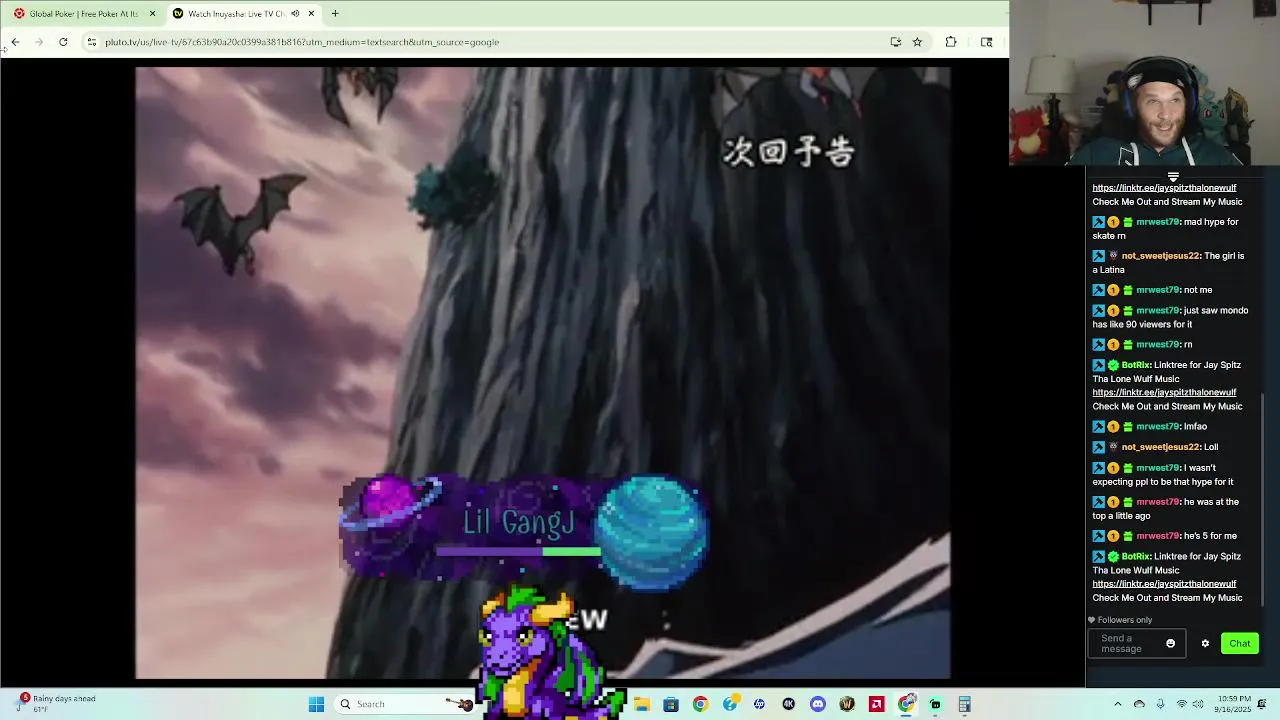Mute the Watch Inuyasha tab audio icon
Image resolution: width=1280 pixels, height=720 pixels.
[295, 14]
